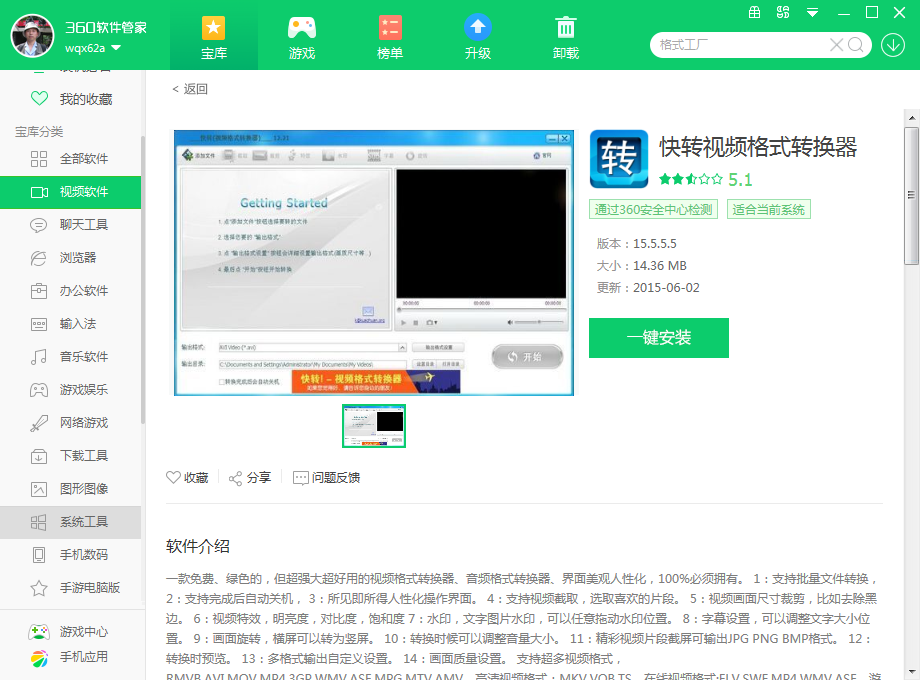This screenshot has height=680, width=920.
Task: Open the 卸载 uninstall tab
Action: (x=566, y=37)
